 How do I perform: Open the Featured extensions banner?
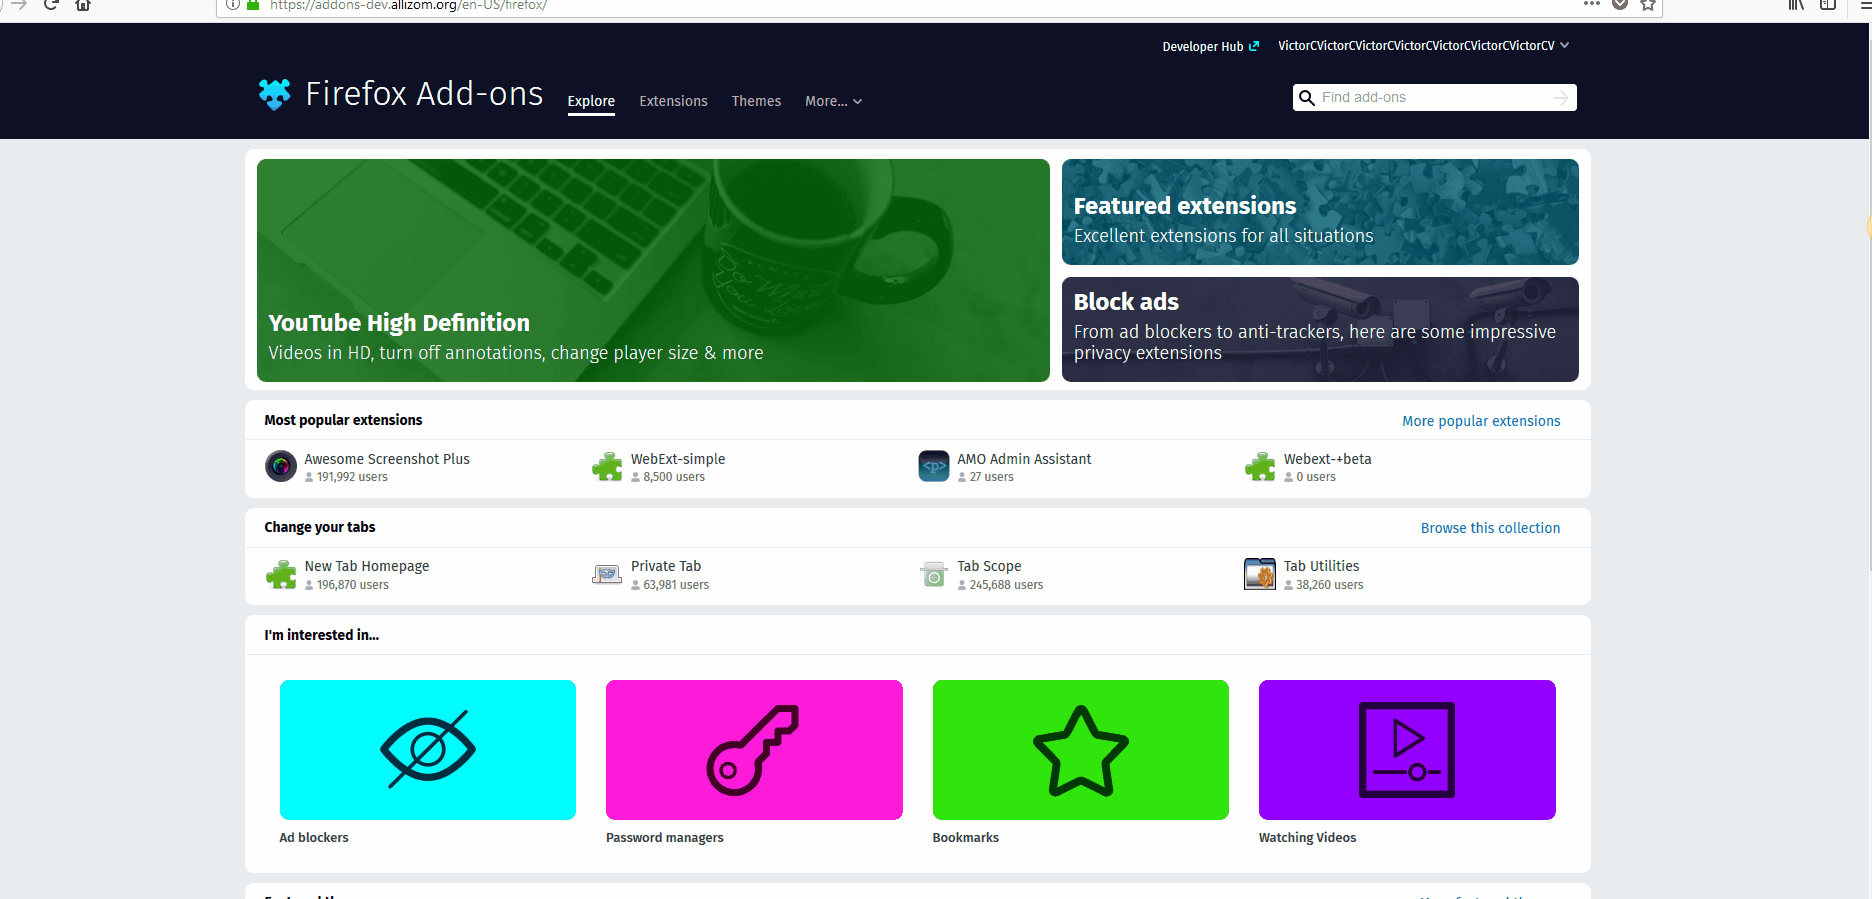[1320, 212]
